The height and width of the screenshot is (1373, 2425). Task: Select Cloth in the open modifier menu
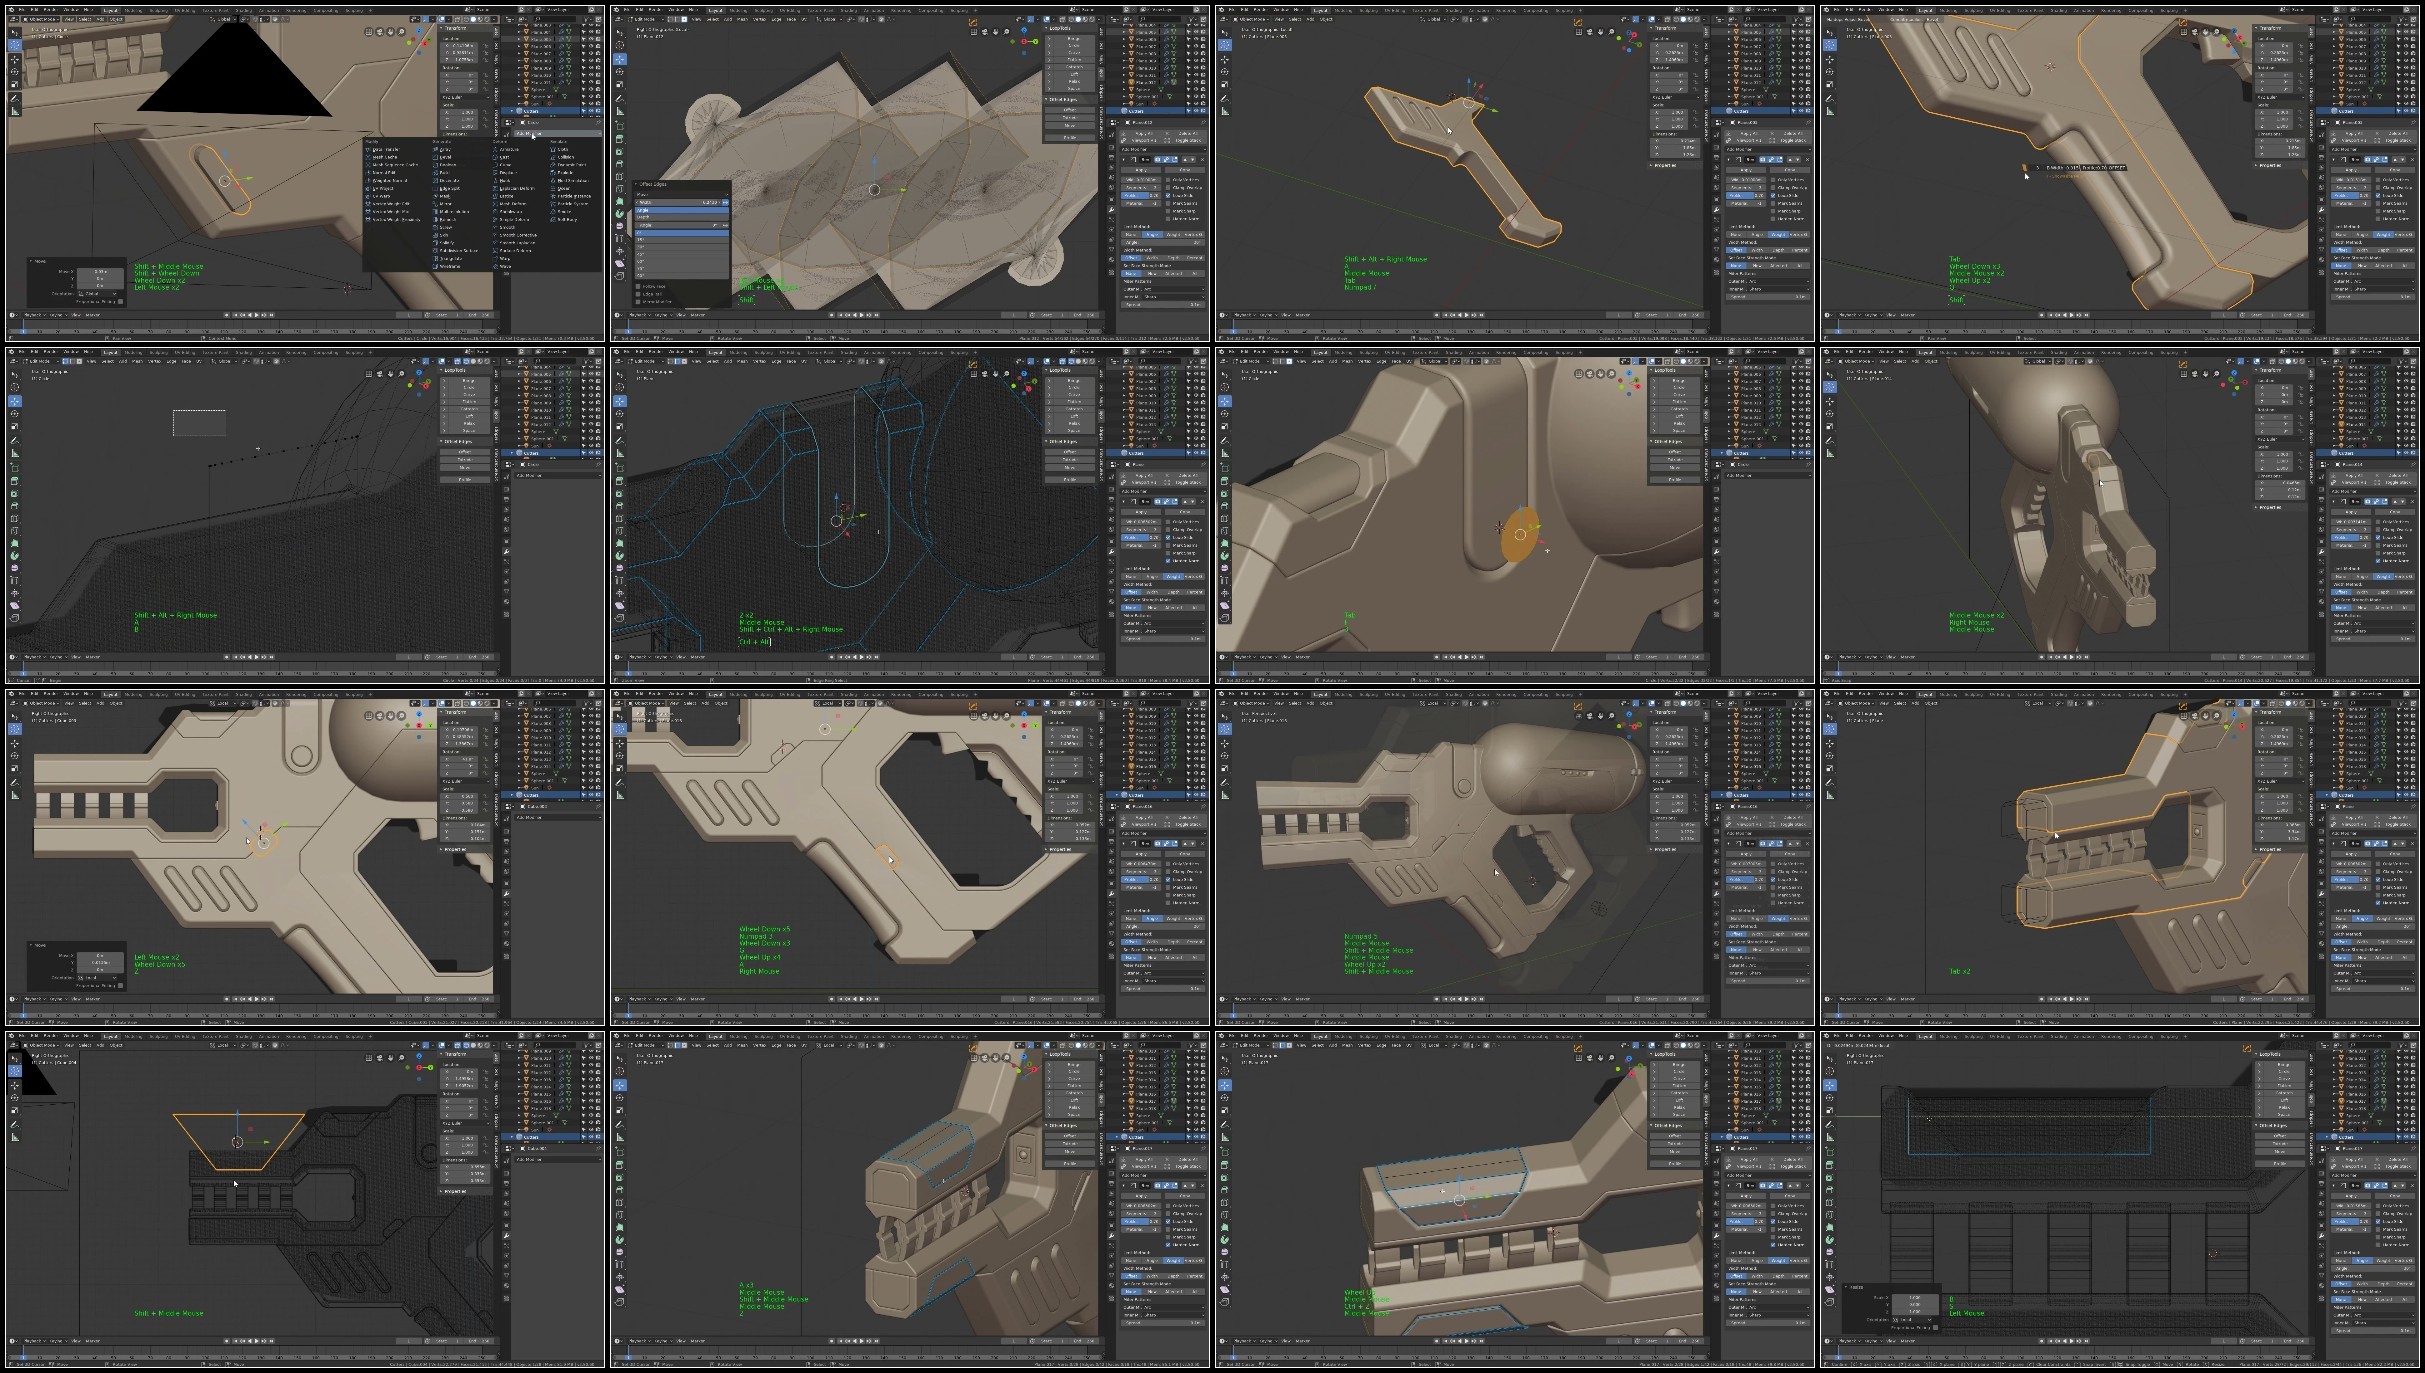pyautogui.click(x=563, y=149)
